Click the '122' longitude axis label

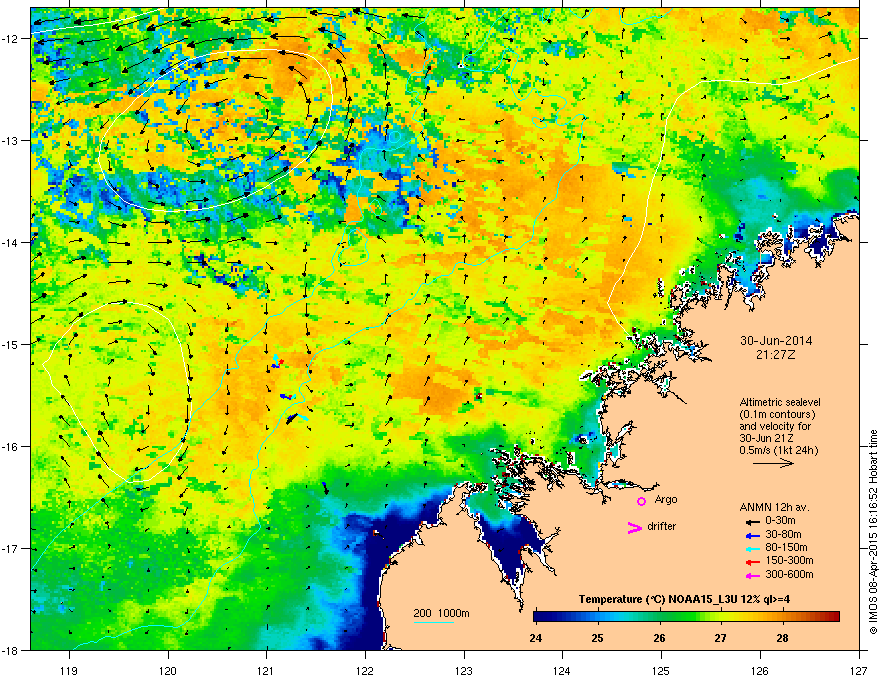(x=365, y=670)
